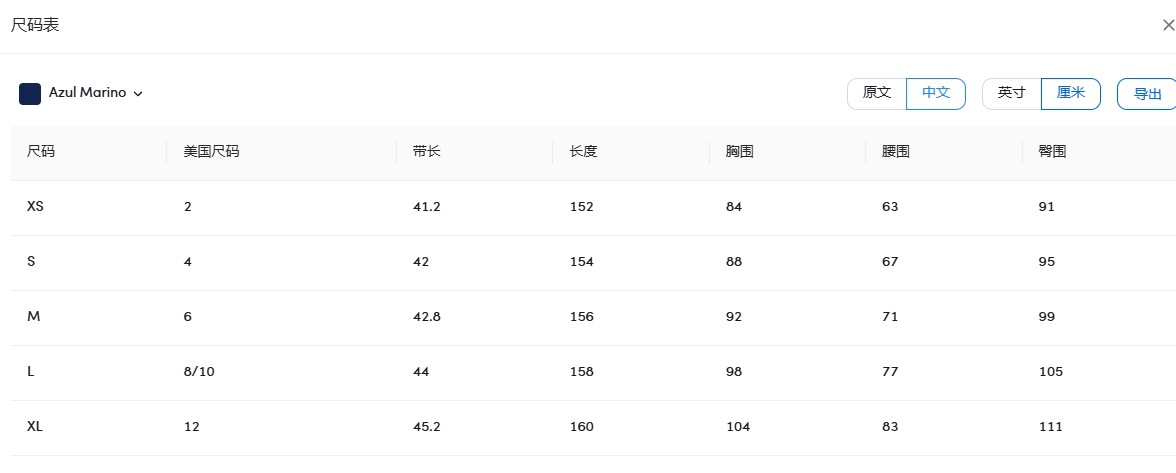
Task: Click the 美国尺码 column header
Action: (x=211, y=152)
